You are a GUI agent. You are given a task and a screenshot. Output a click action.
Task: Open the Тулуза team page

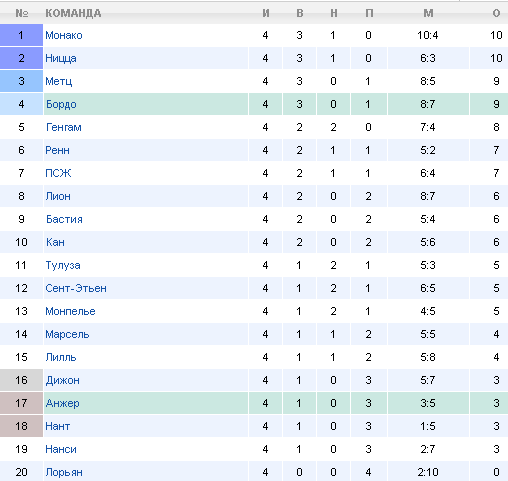[63, 265]
